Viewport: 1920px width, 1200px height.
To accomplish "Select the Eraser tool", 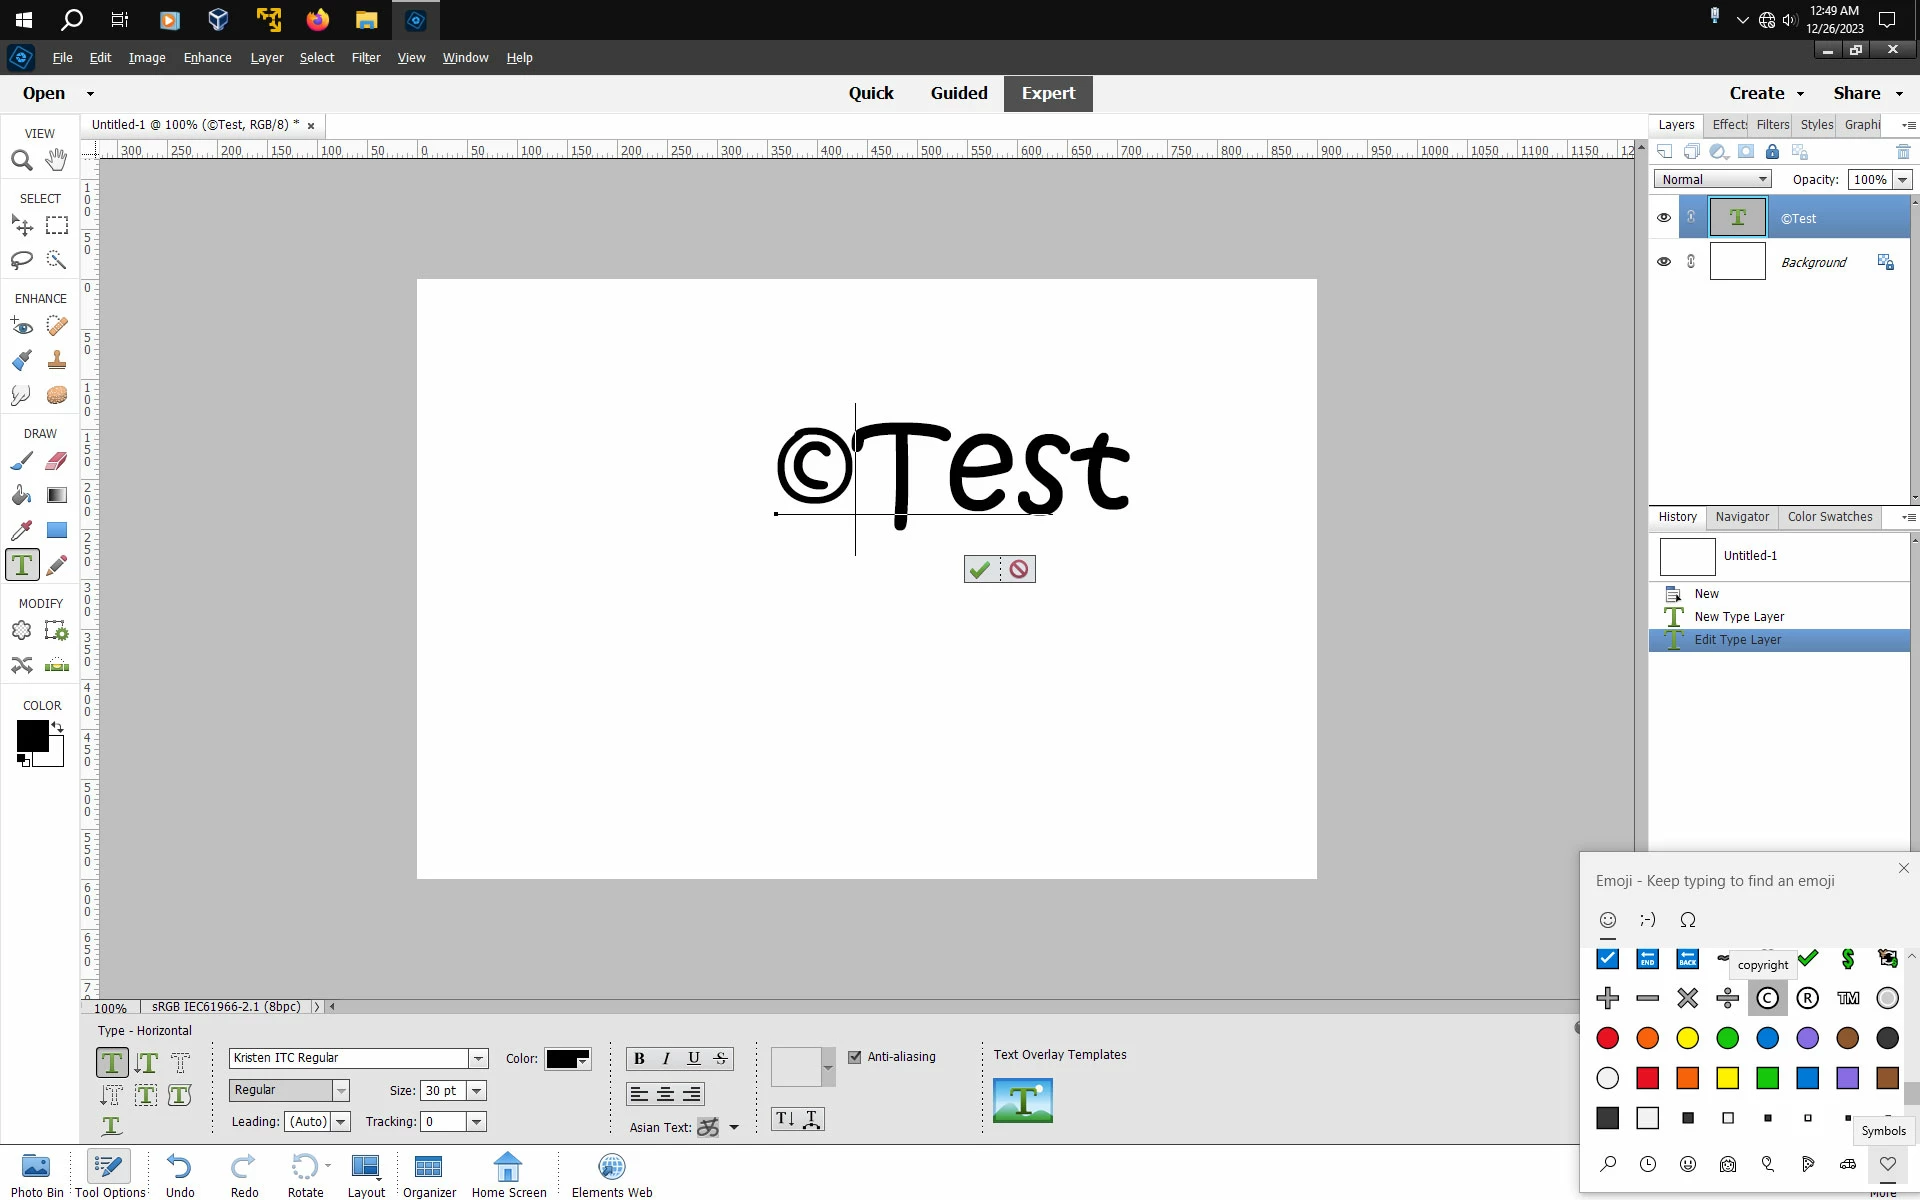I will click(x=57, y=461).
